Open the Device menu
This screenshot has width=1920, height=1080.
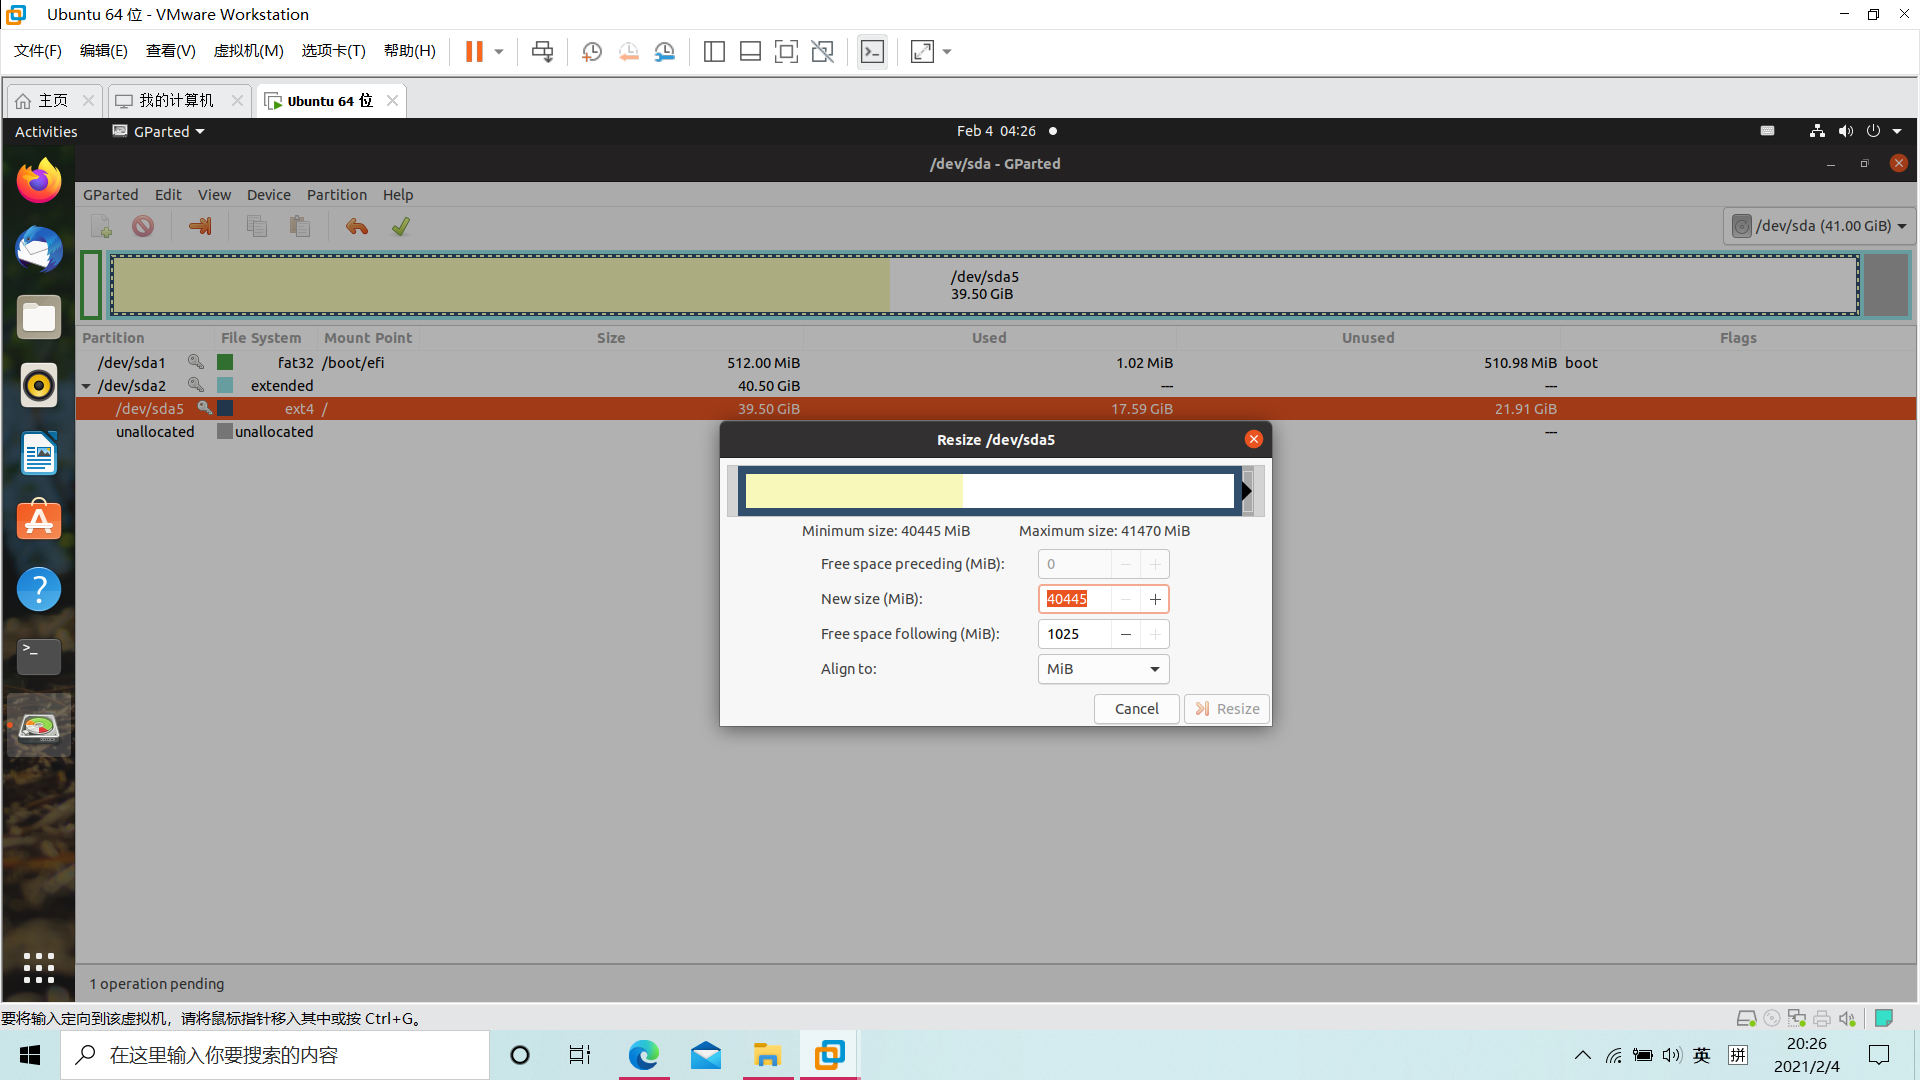point(268,195)
